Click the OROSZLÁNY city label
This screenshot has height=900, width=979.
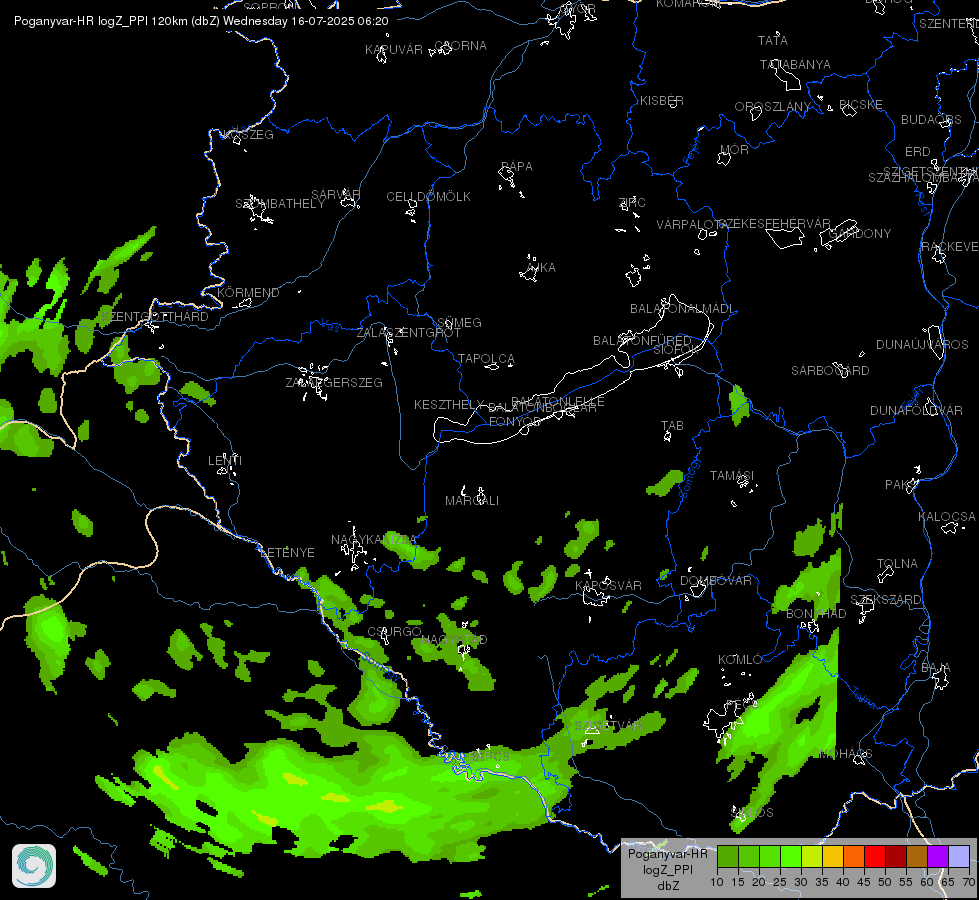coord(772,107)
